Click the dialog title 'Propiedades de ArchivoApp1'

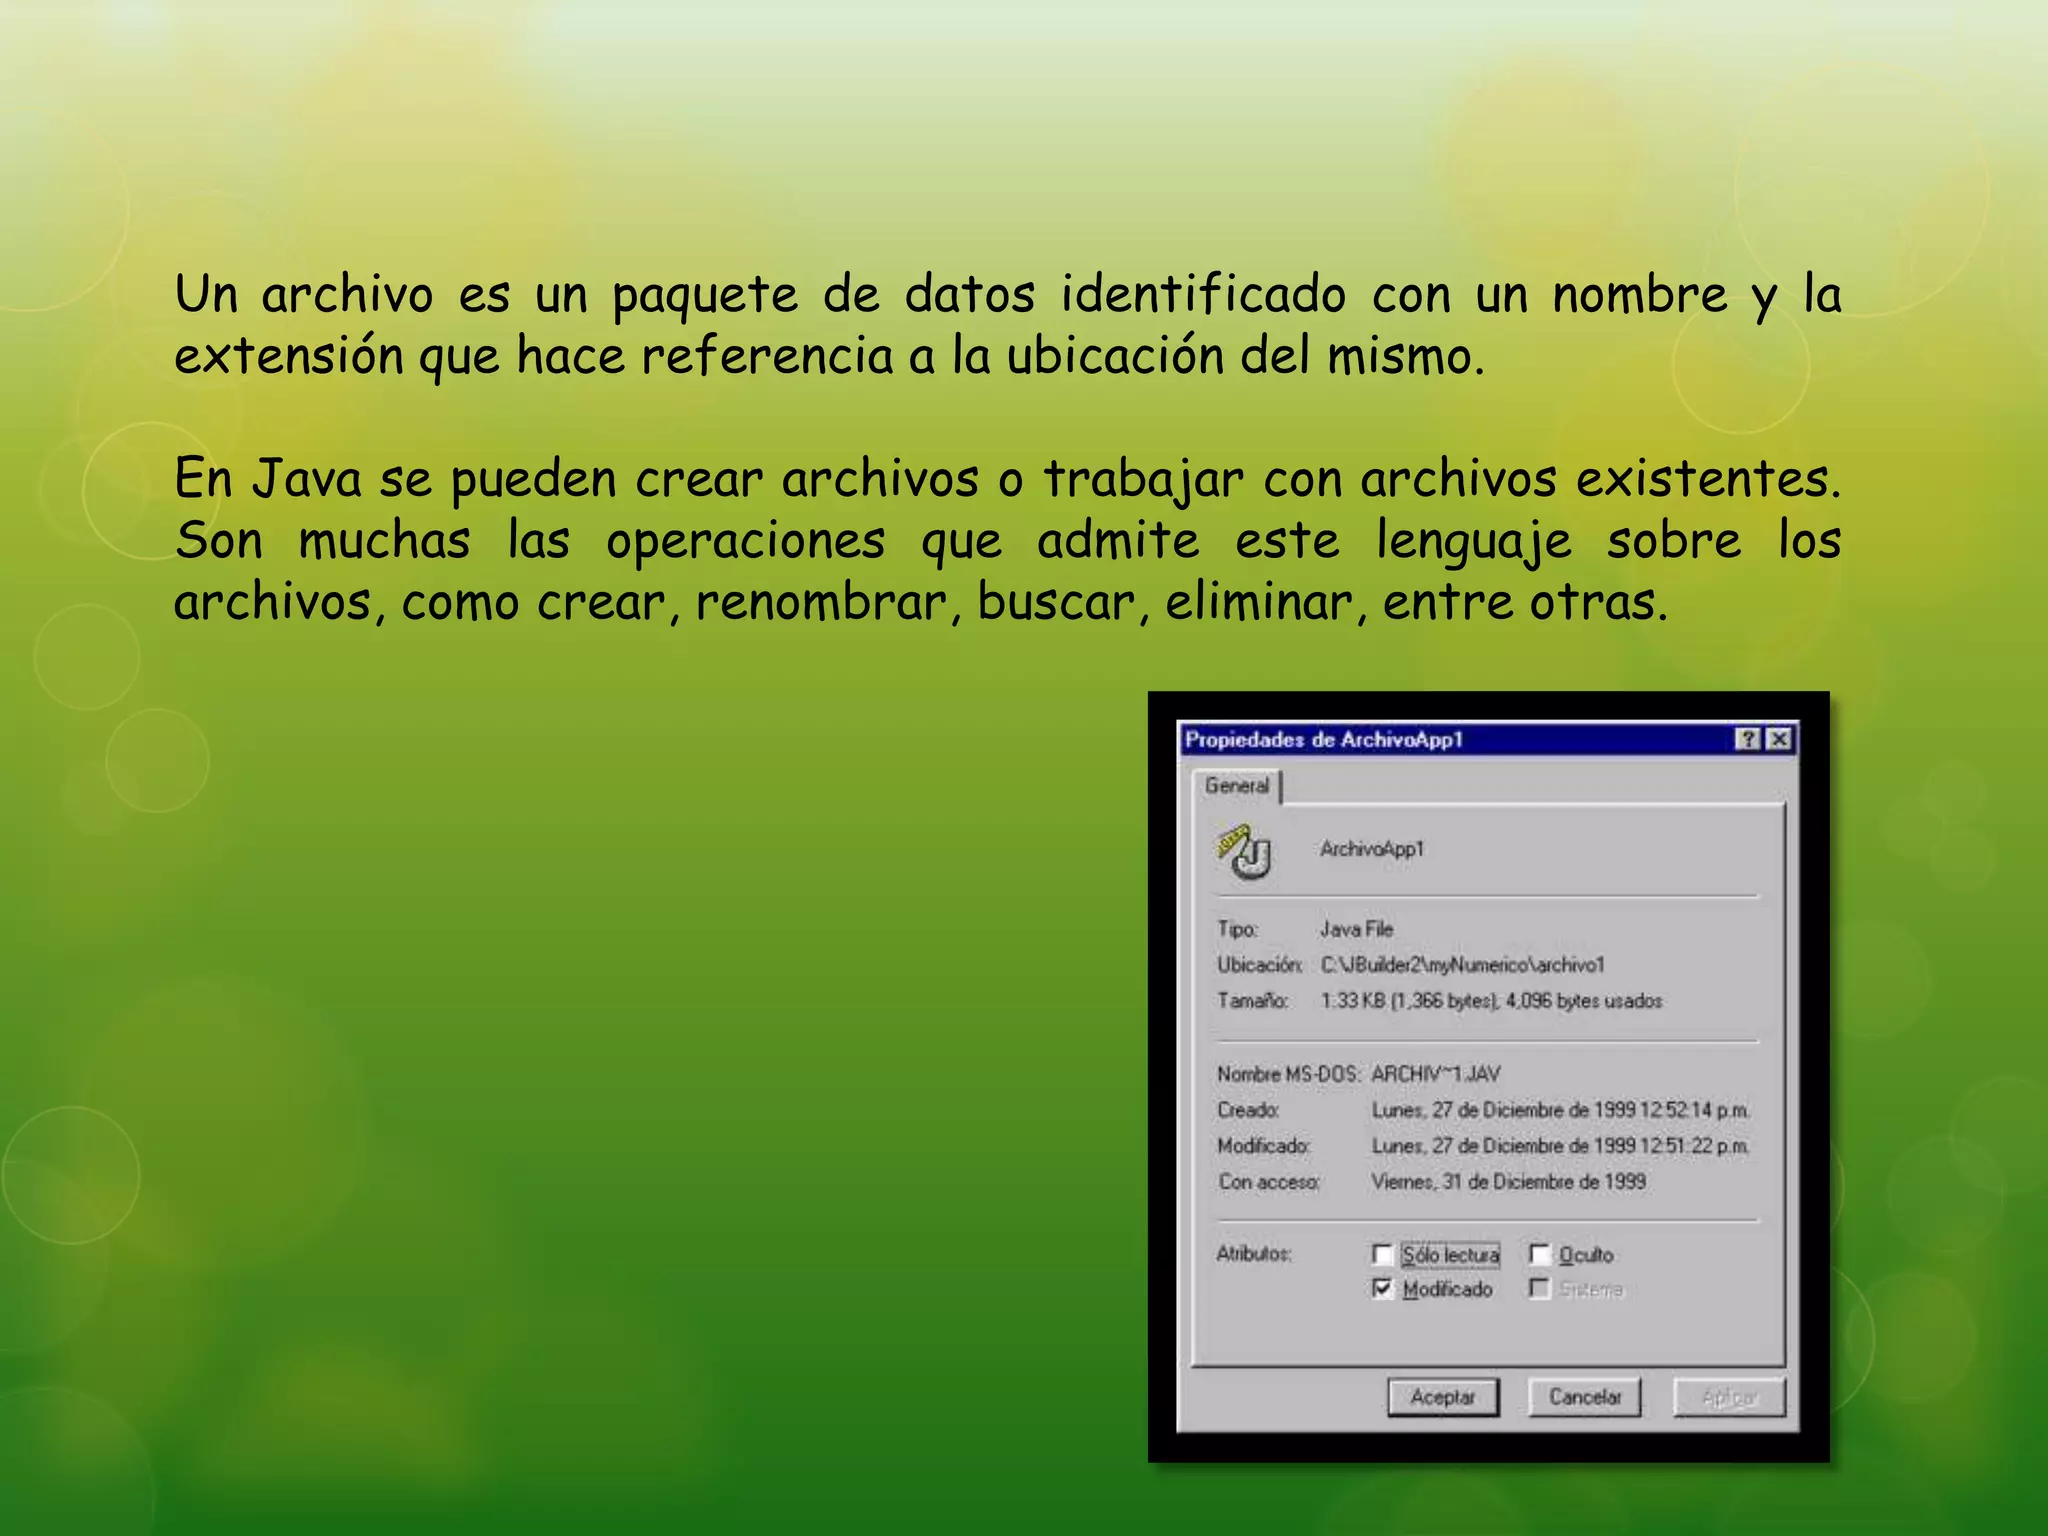[1323, 740]
